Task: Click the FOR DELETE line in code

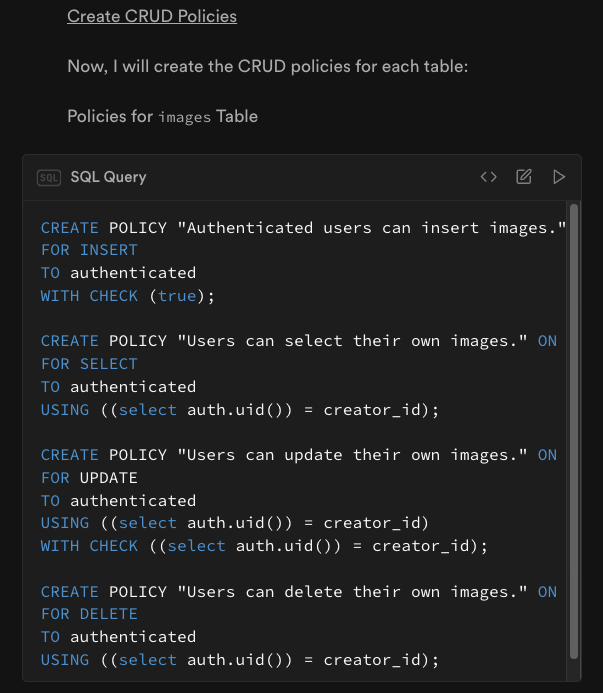Action: coord(89,614)
